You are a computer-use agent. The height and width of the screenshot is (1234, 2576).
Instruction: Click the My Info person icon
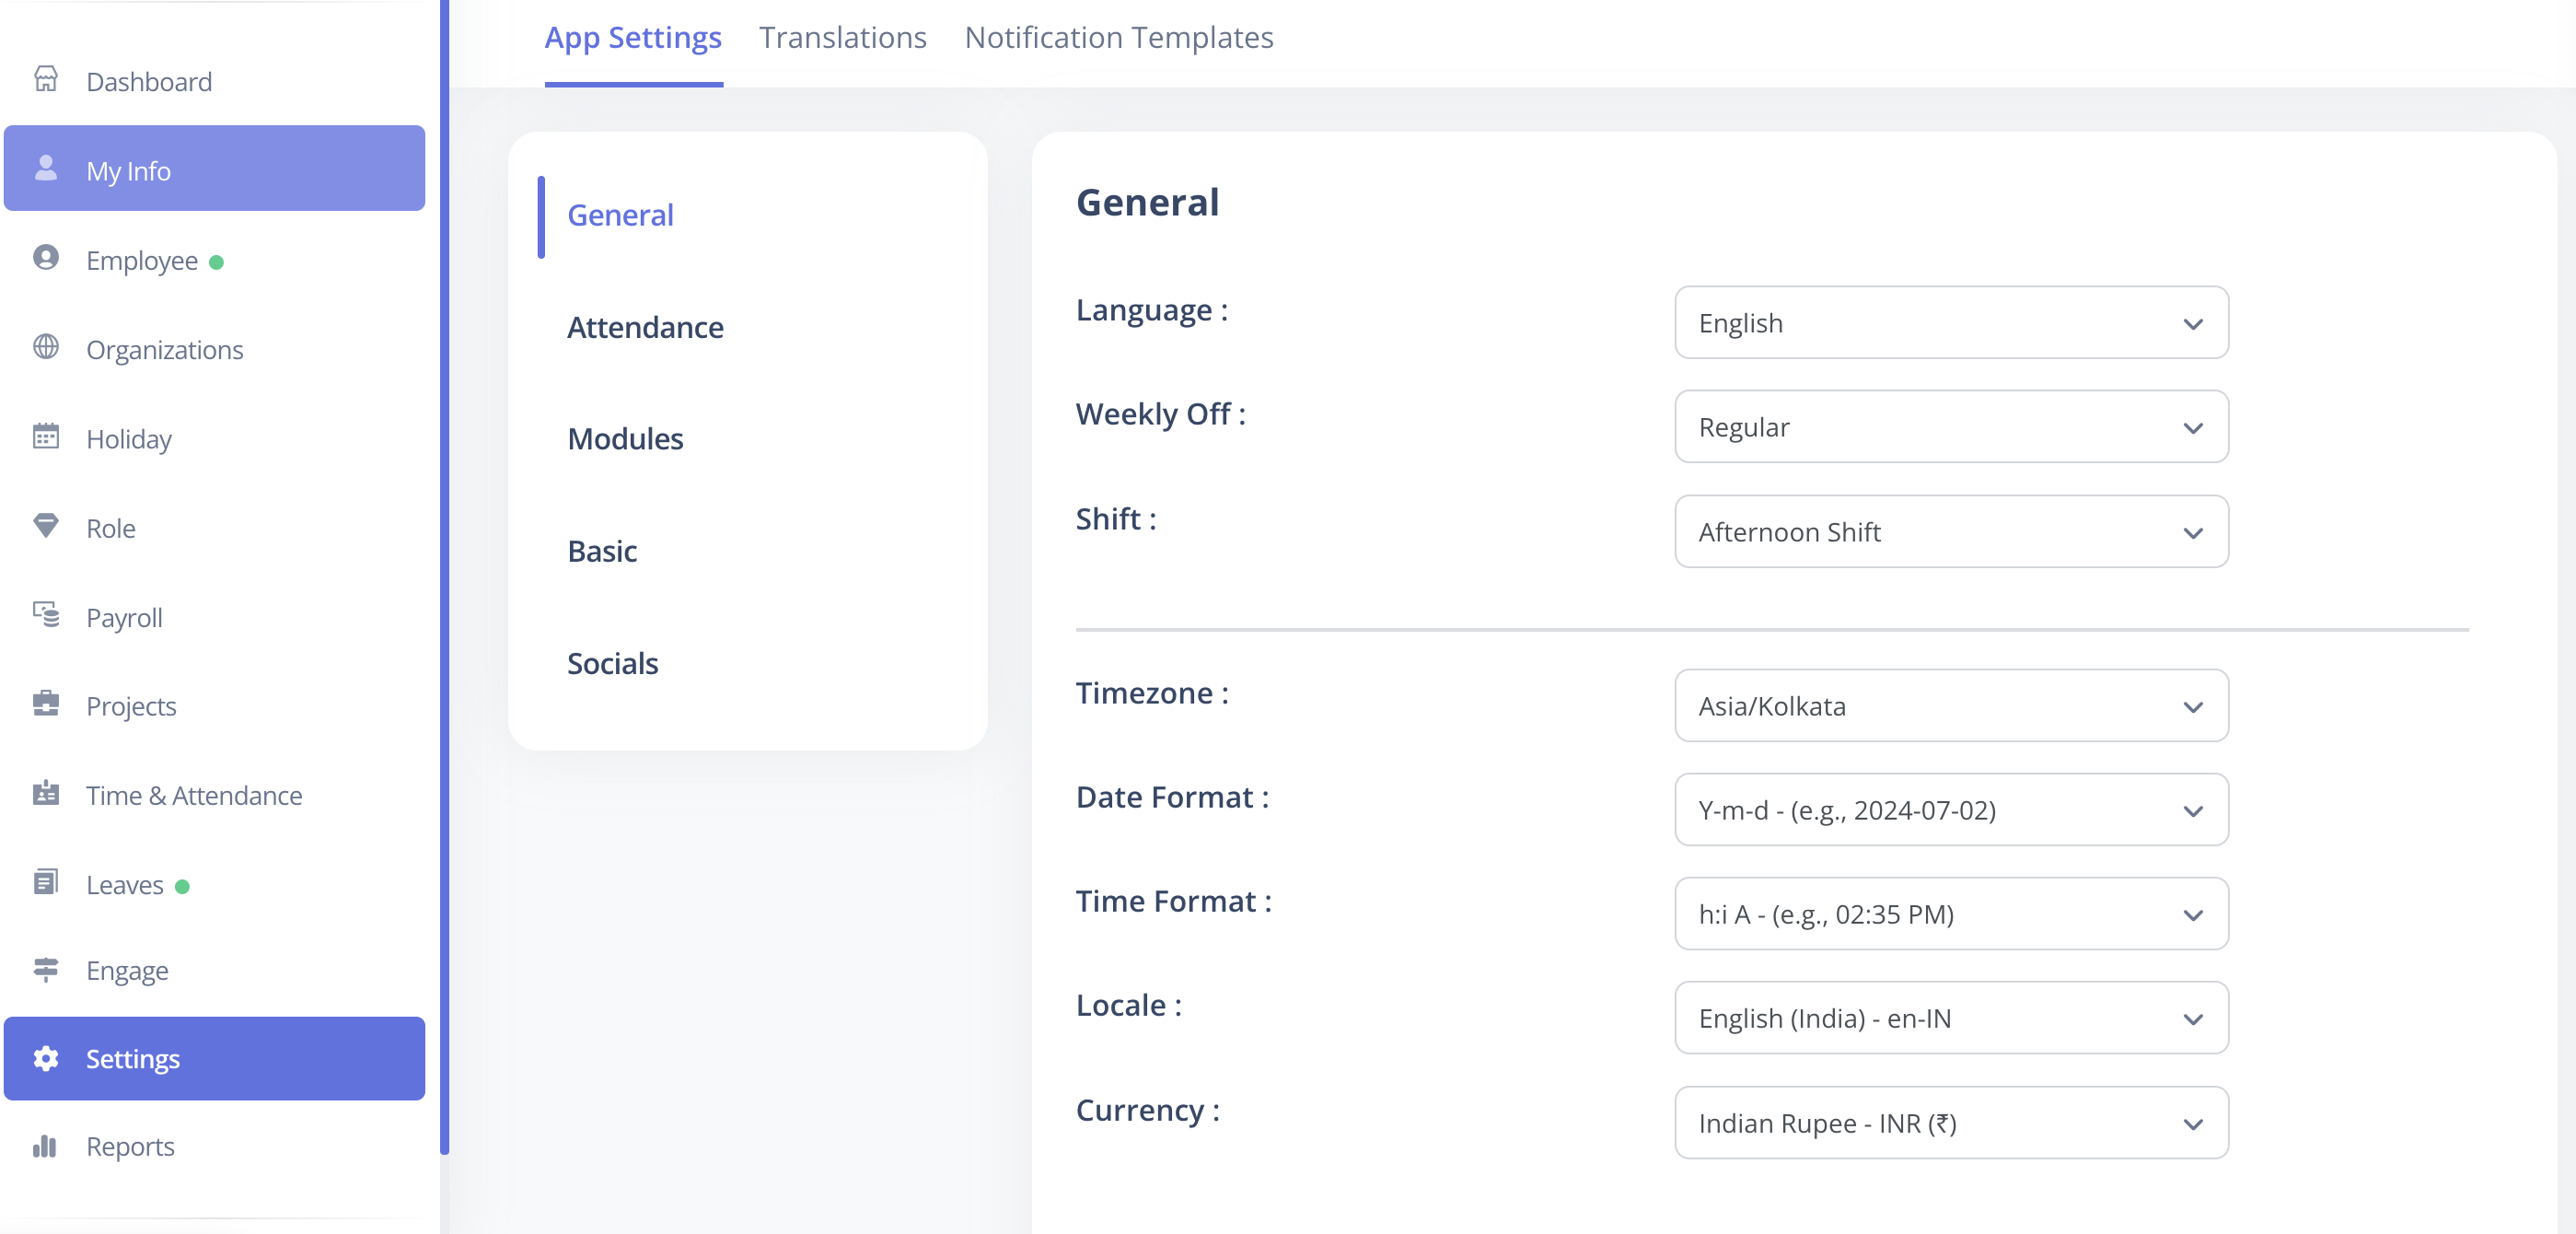point(46,168)
